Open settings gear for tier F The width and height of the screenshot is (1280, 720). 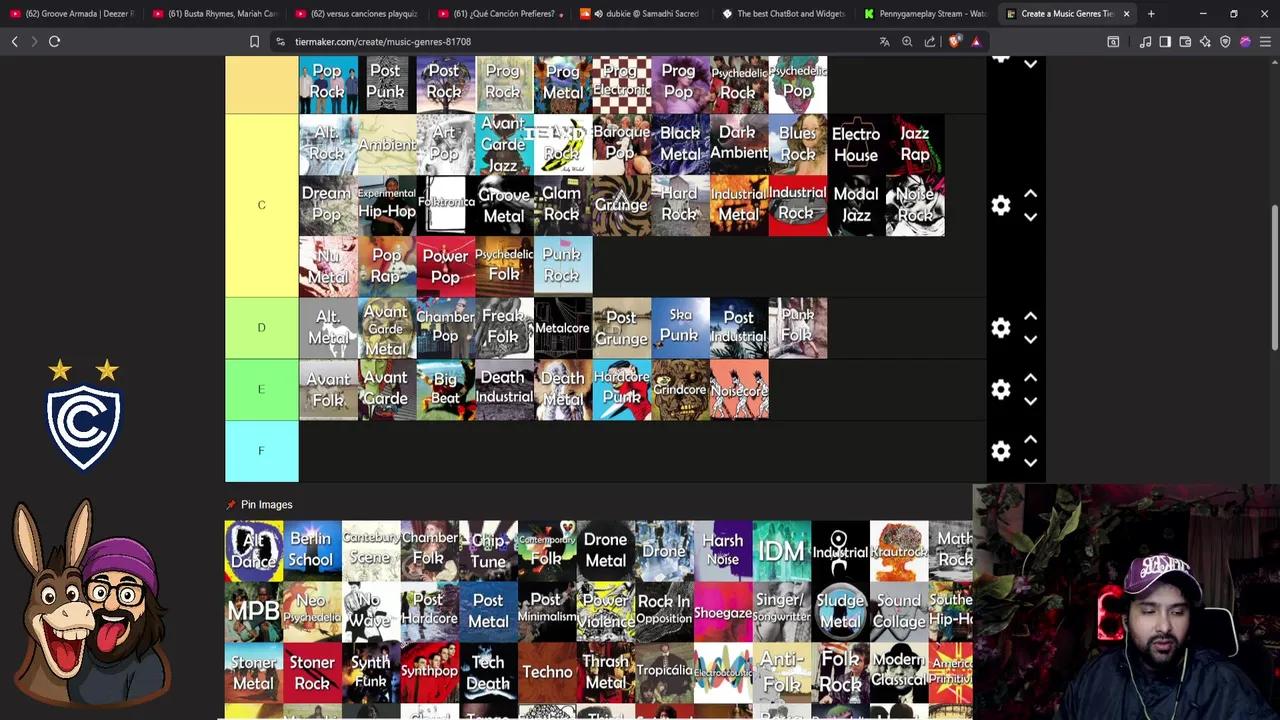coord(1001,451)
